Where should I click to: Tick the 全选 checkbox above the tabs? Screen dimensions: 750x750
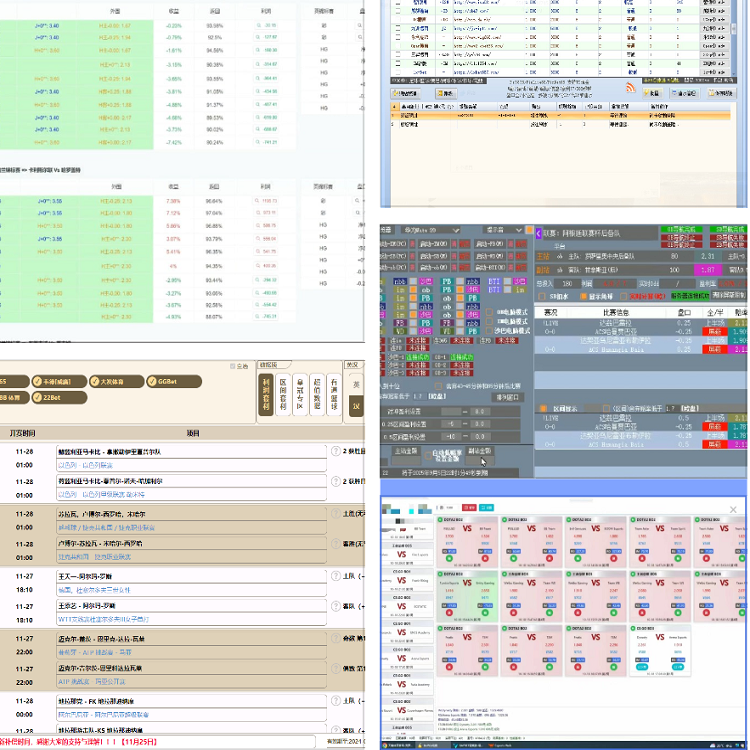pos(233,366)
